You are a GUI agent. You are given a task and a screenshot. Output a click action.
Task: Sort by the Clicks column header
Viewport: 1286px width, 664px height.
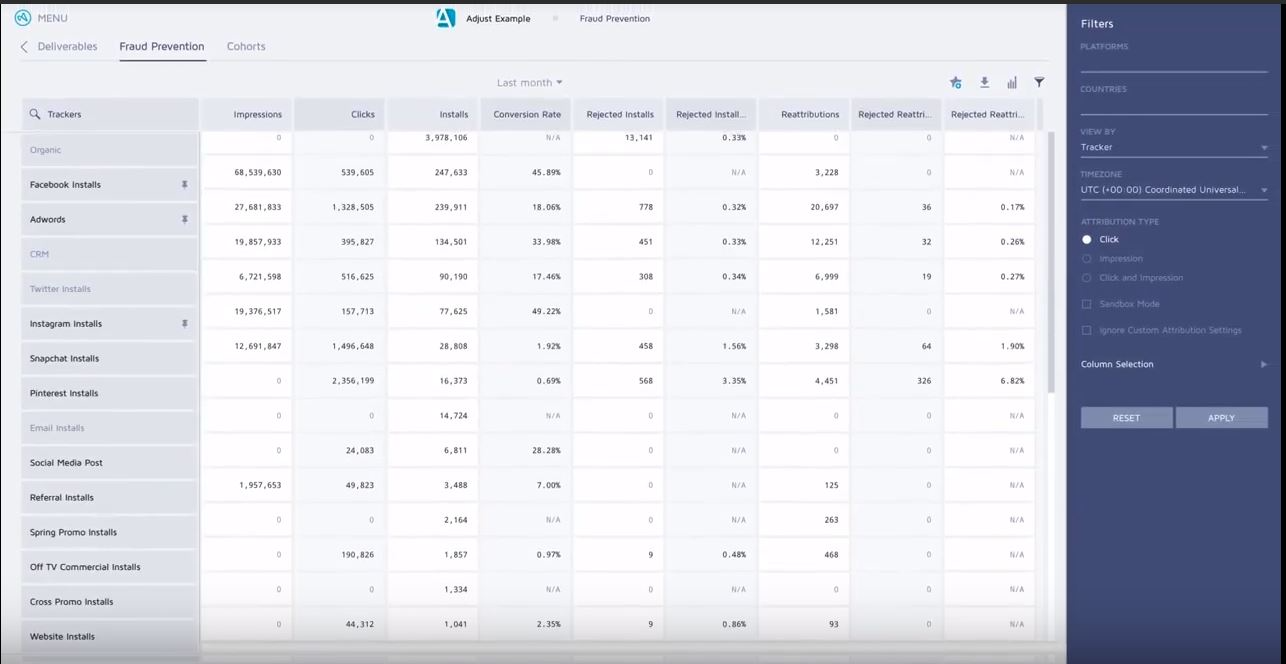click(340, 114)
